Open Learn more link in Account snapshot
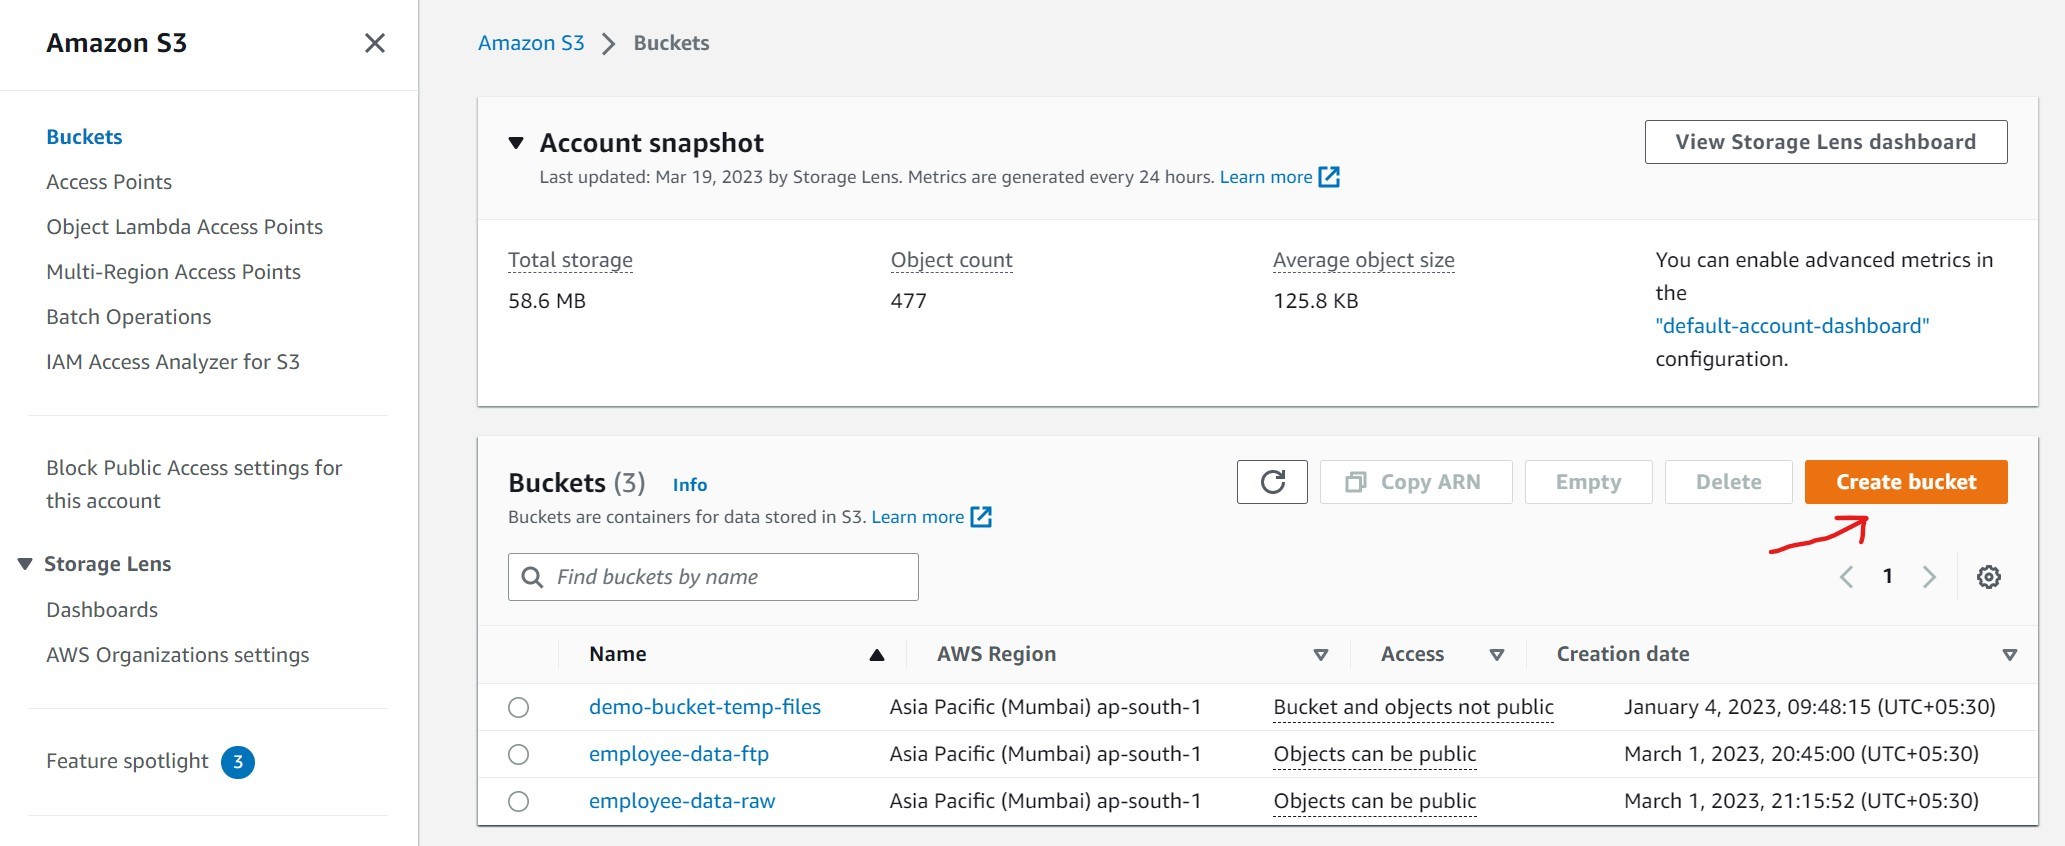This screenshot has width=2065, height=846. 1266,177
